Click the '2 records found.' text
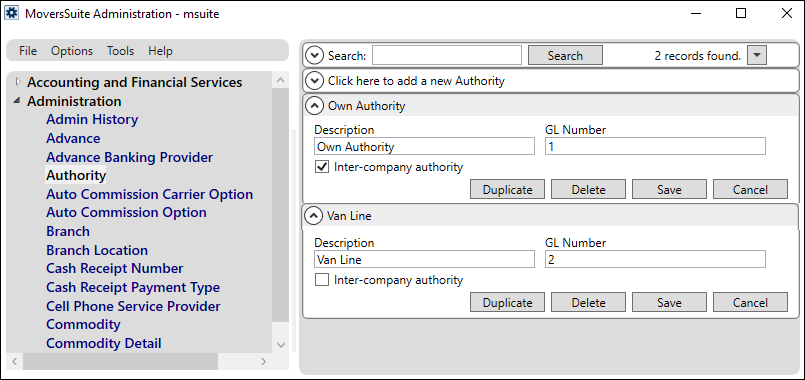Screen dimensions: 805x380 [x=698, y=55]
